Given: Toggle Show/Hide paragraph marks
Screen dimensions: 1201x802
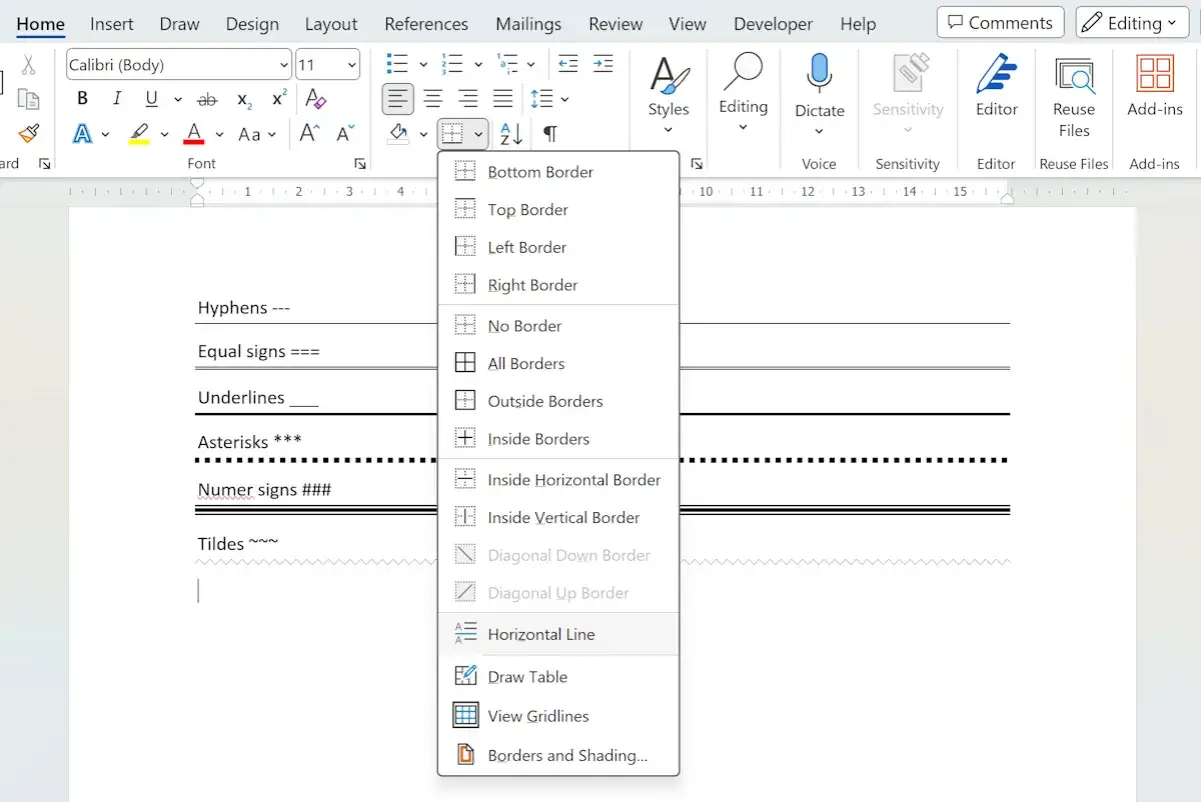Looking at the screenshot, I should pos(550,133).
